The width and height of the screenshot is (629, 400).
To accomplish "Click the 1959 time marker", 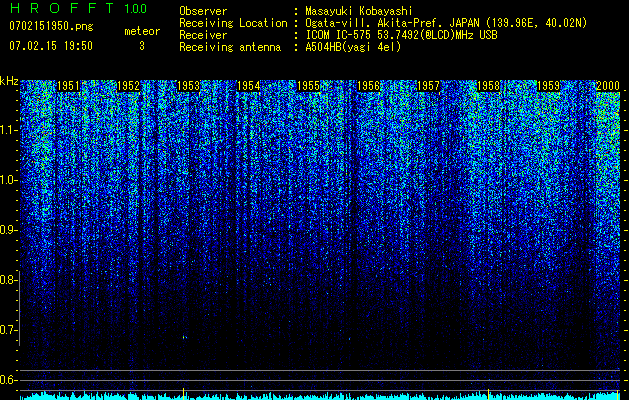I will (x=548, y=86).
